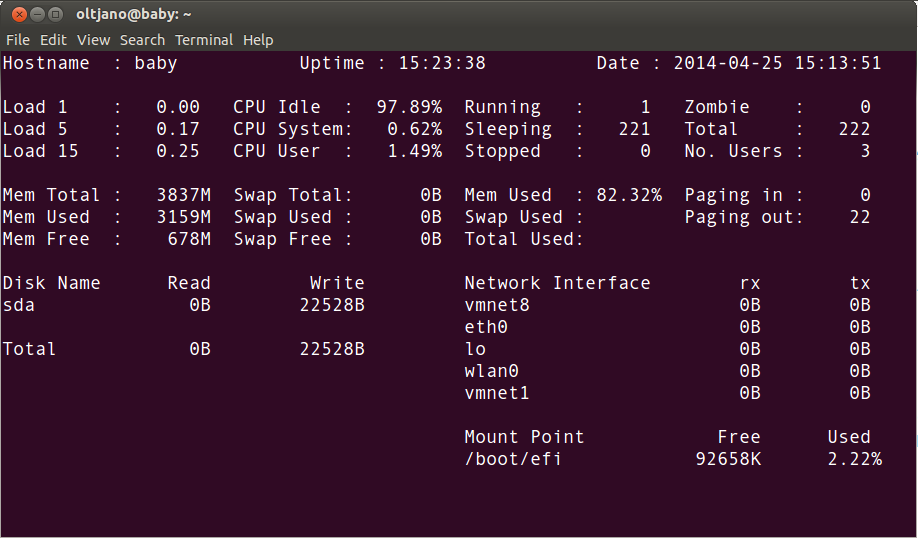Open the Edit menu
The width and height of the screenshot is (918, 539).
[x=53, y=40]
